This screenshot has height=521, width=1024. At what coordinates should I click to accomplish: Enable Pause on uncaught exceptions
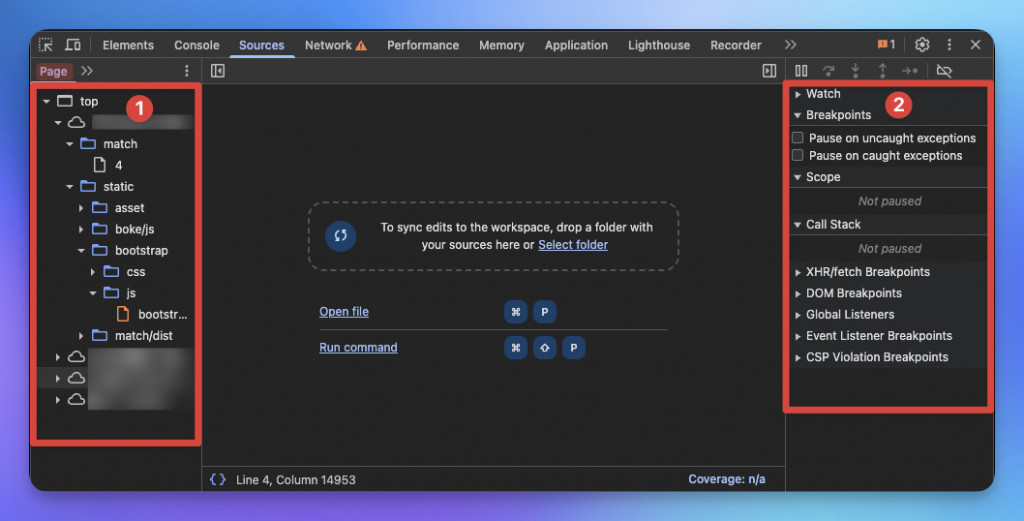point(797,138)
